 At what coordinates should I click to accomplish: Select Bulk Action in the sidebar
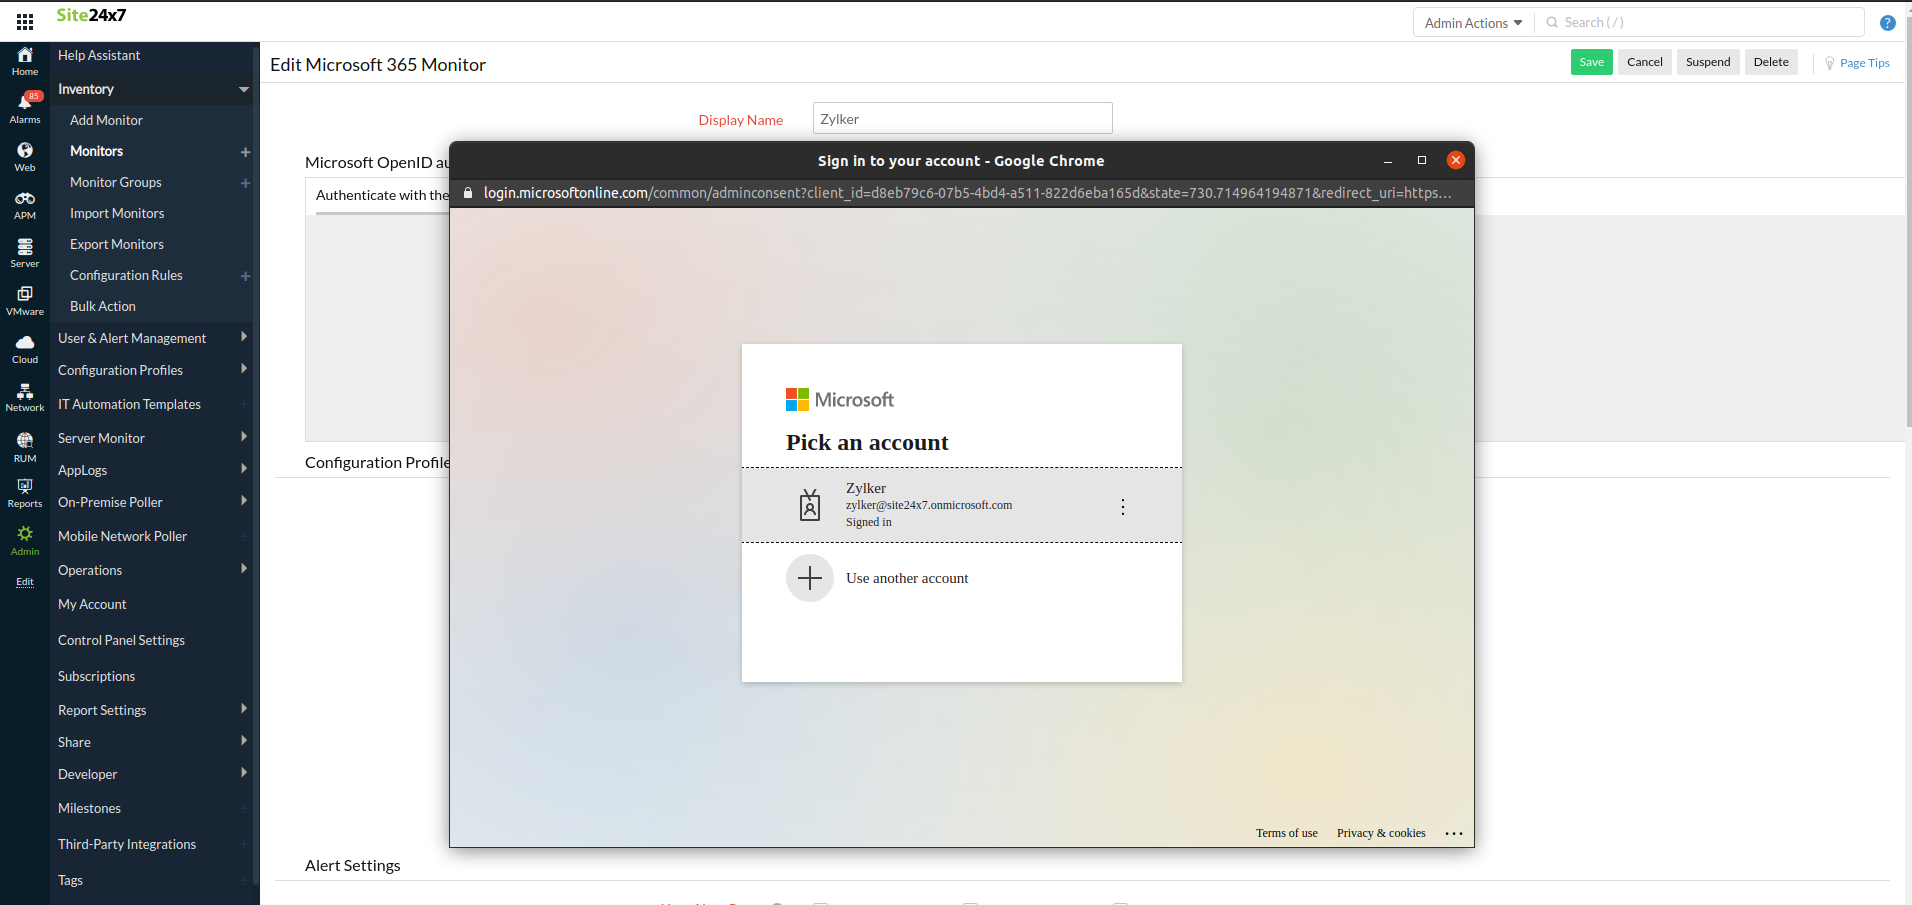click(103, 306)
